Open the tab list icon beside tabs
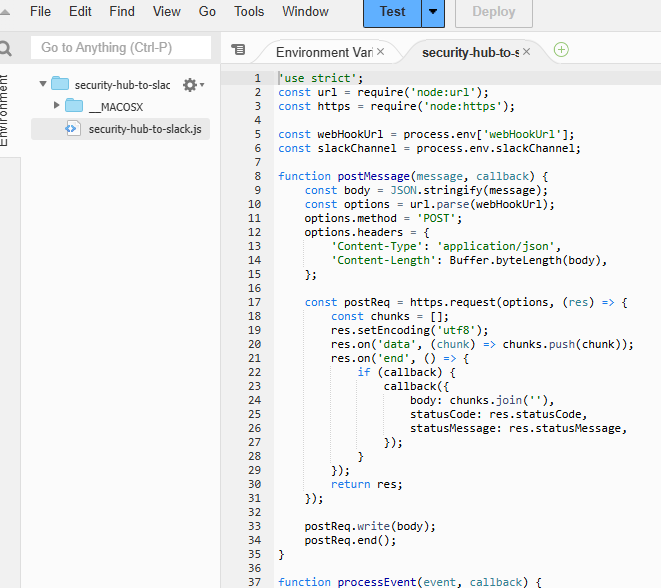The height and width of the screenshot is (588, 661). pyautogui.click(x=238, y=50)
